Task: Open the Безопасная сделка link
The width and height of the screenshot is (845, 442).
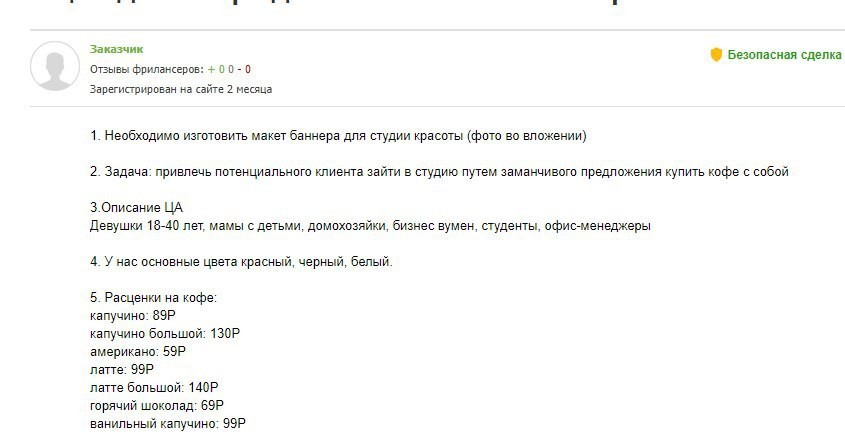Action: 784,55
